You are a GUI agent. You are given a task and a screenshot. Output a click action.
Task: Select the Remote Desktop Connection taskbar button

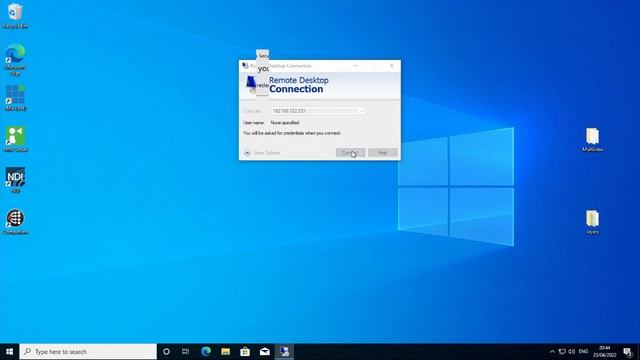(x=284, y=351)
